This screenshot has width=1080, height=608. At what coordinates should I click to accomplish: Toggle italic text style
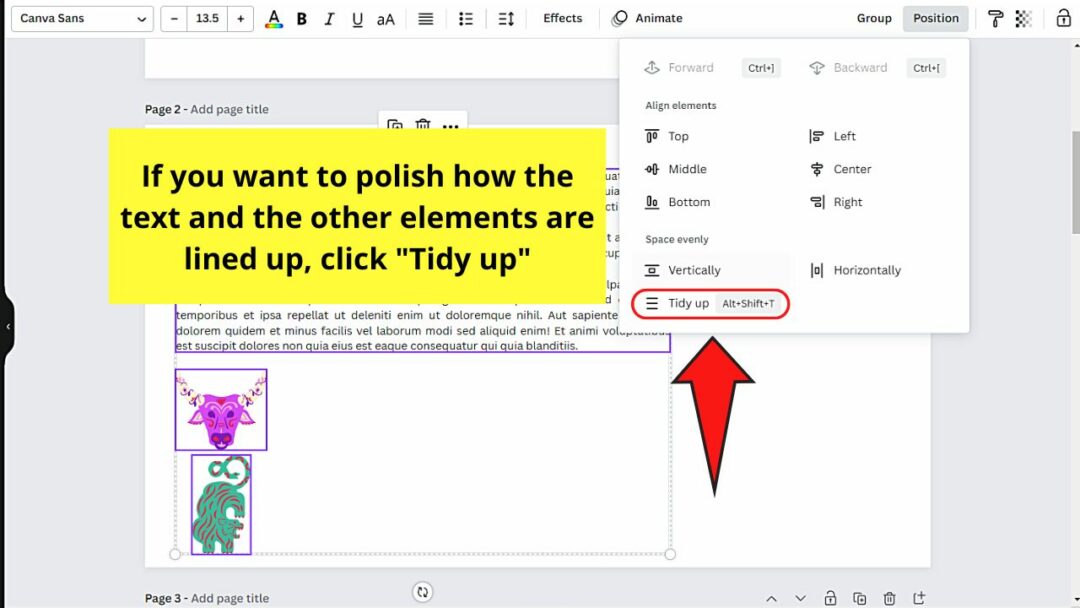[330, 19]
